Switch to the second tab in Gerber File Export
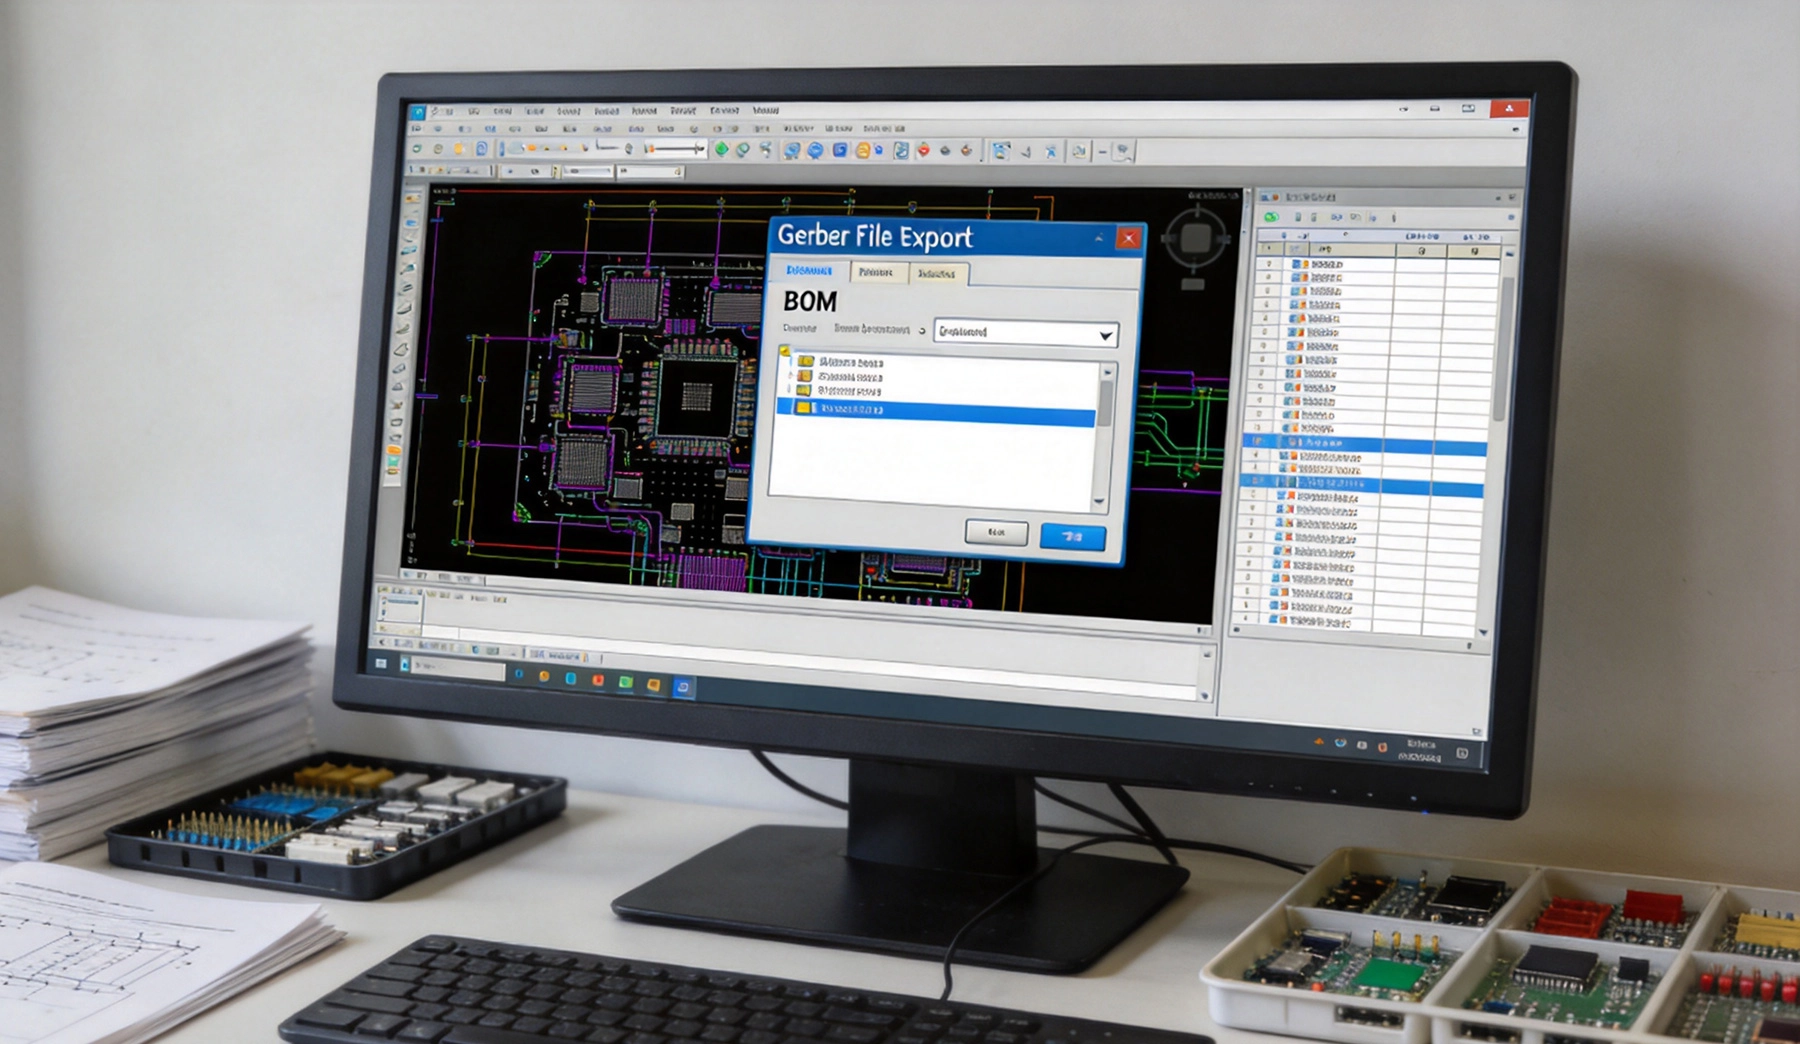 coord(877,272)
